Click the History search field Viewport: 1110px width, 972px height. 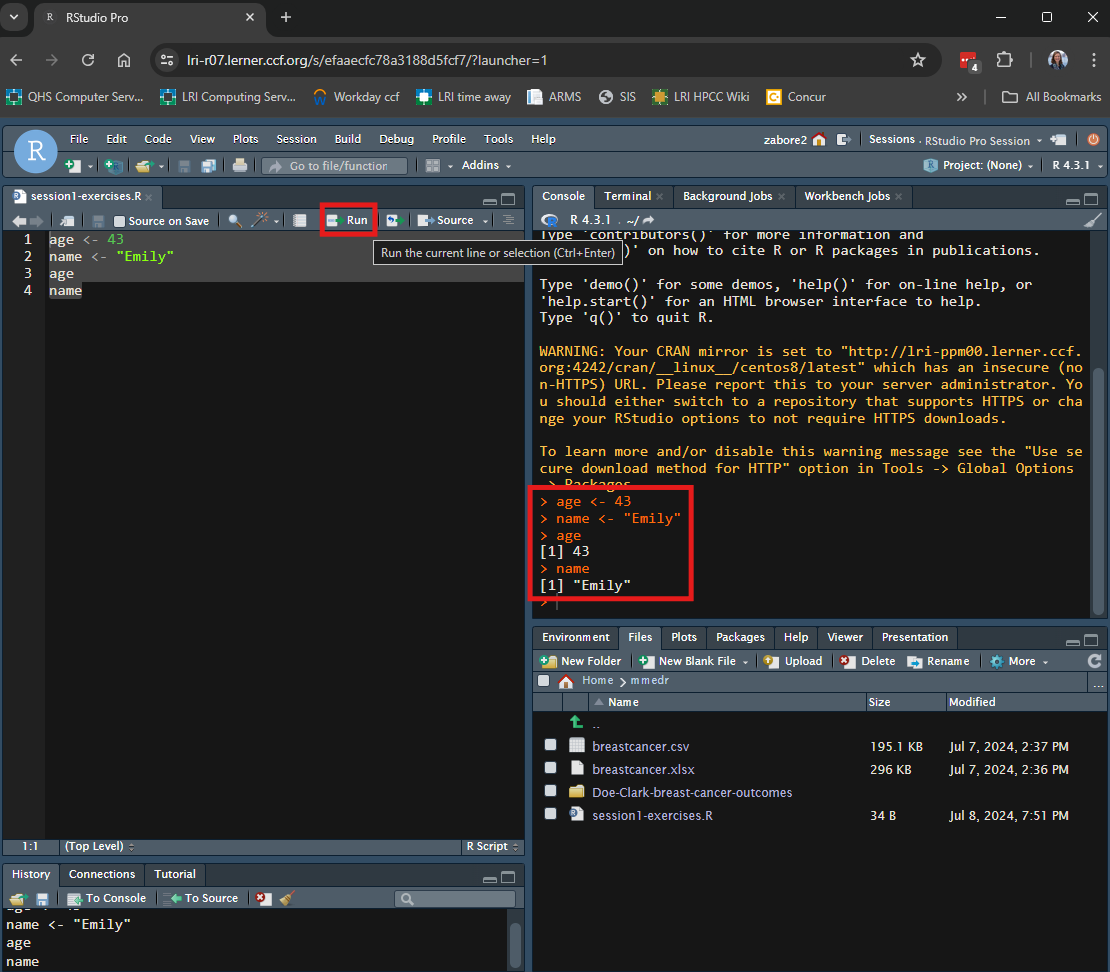coord(455,898)
